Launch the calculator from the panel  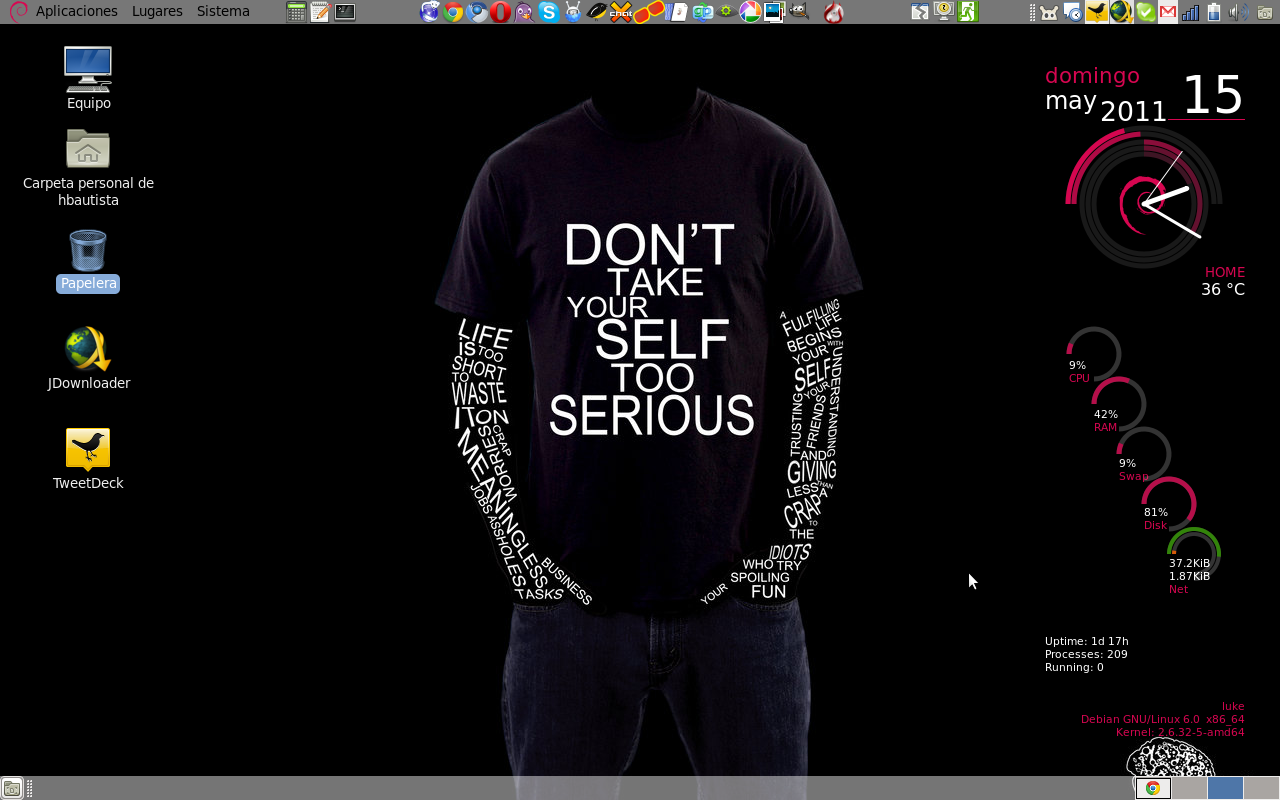click(x=296, y=12)
